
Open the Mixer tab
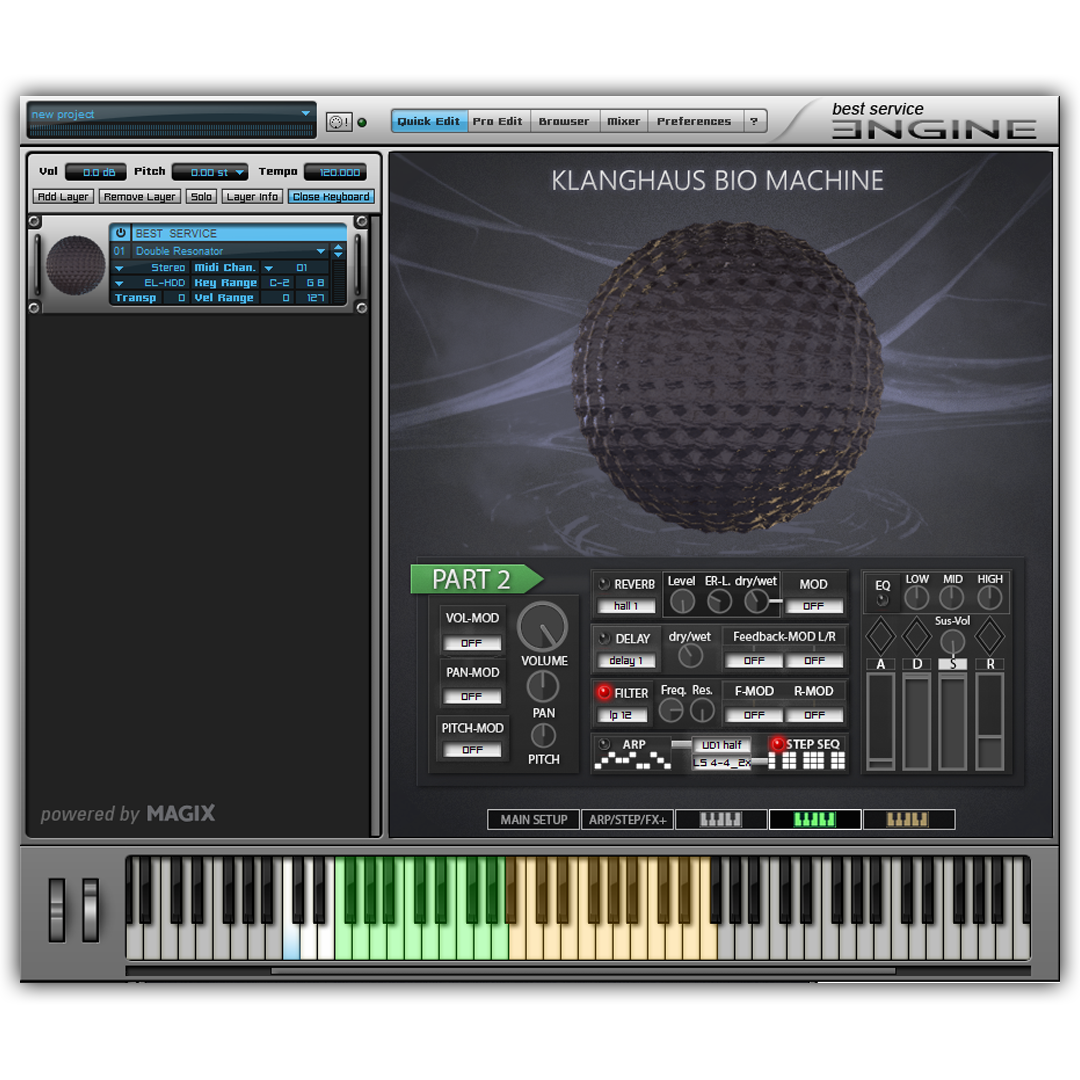tap(623, 121)
